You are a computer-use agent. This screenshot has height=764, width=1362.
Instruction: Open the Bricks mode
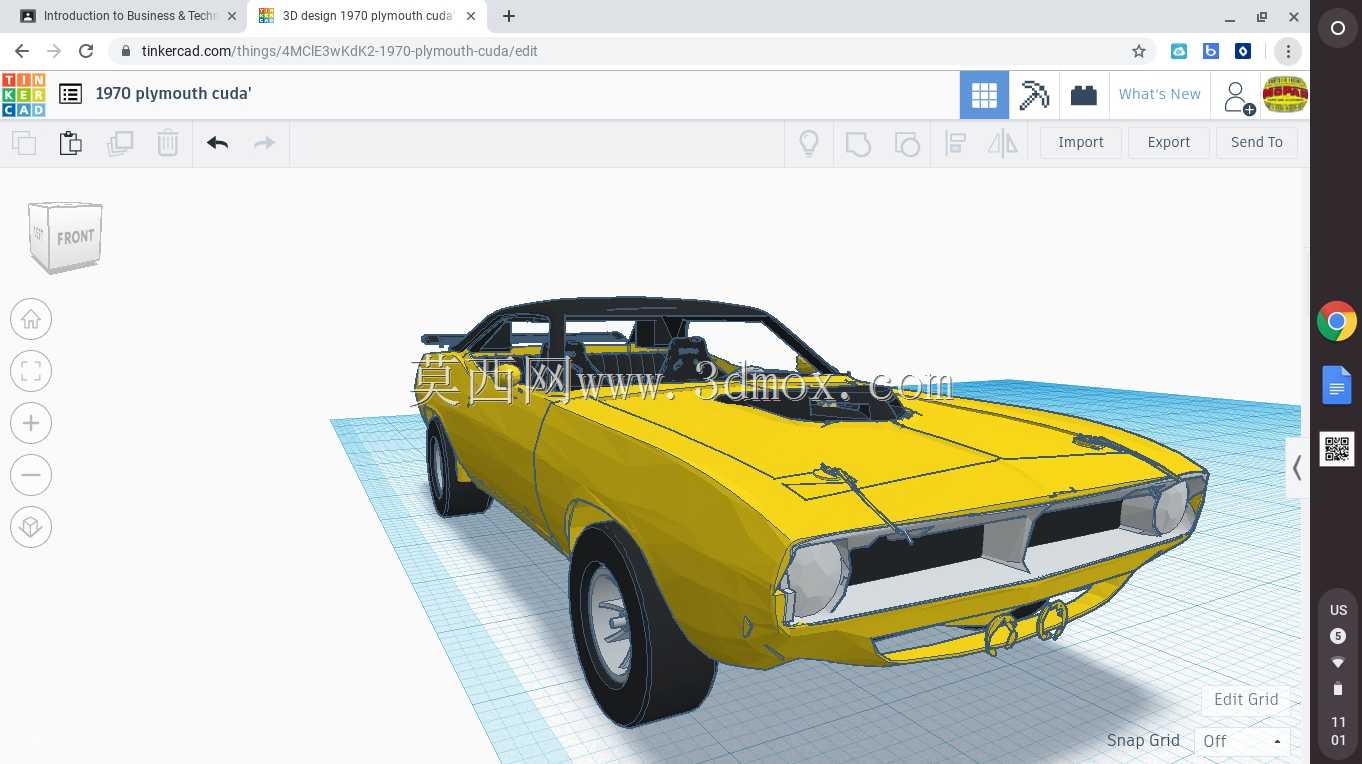coord(1084,95)
